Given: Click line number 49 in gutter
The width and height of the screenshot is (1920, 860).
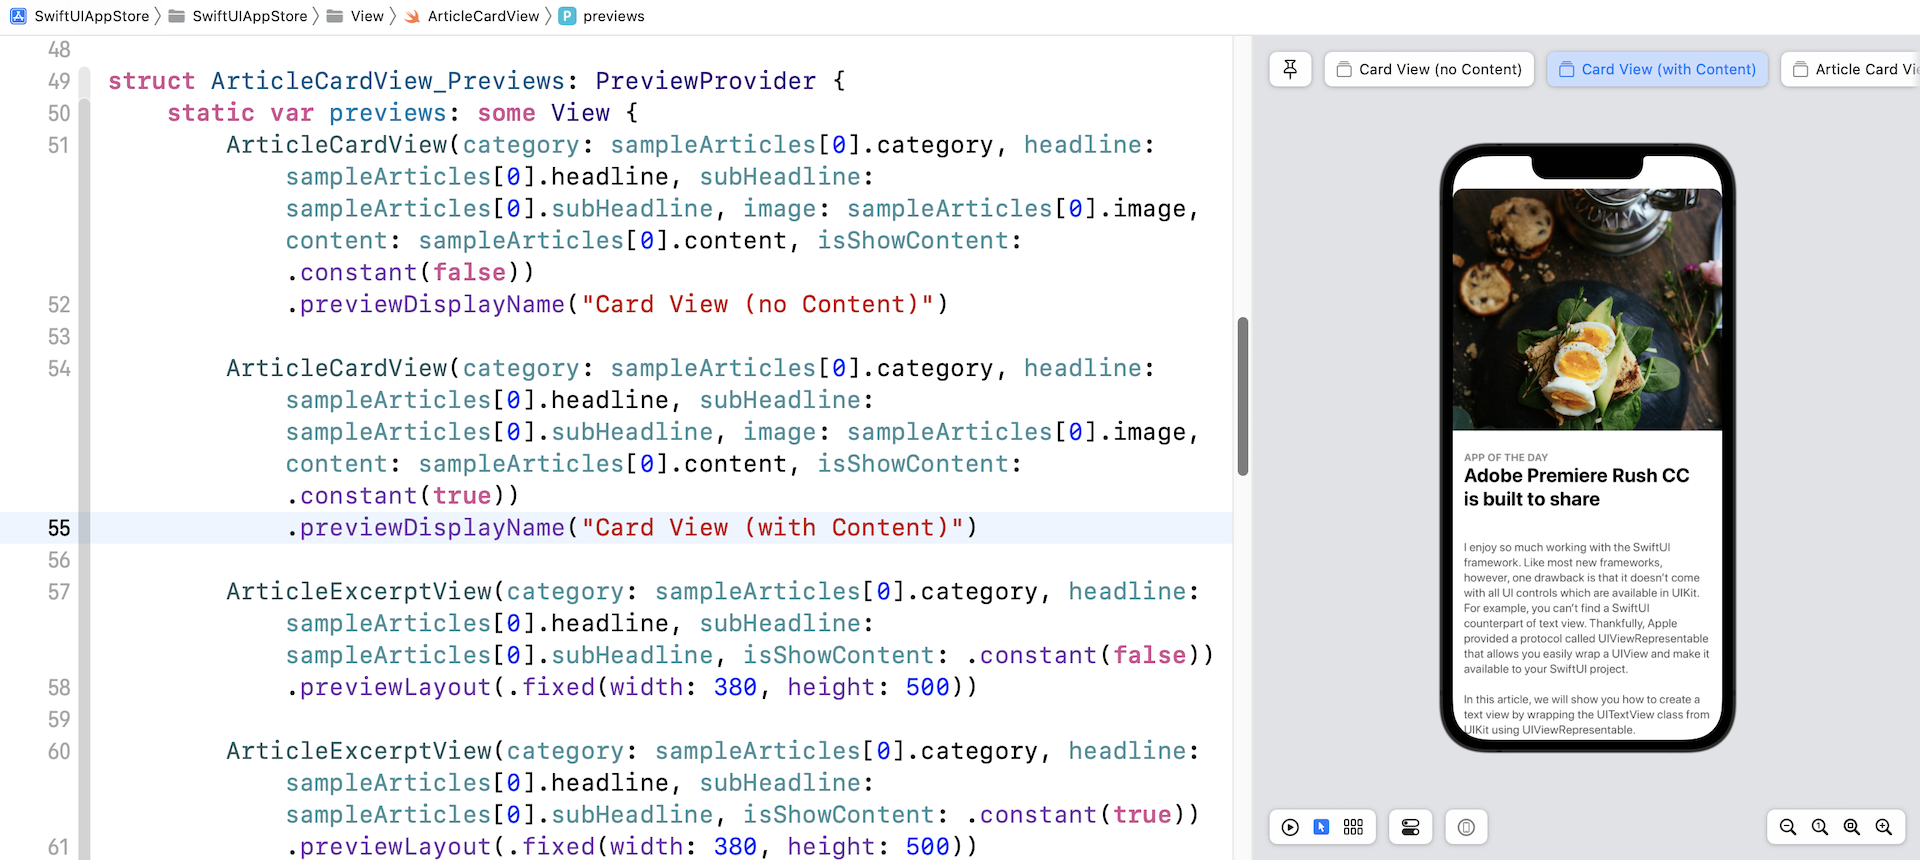Looking at the screenshot, I should pos(59,81).
